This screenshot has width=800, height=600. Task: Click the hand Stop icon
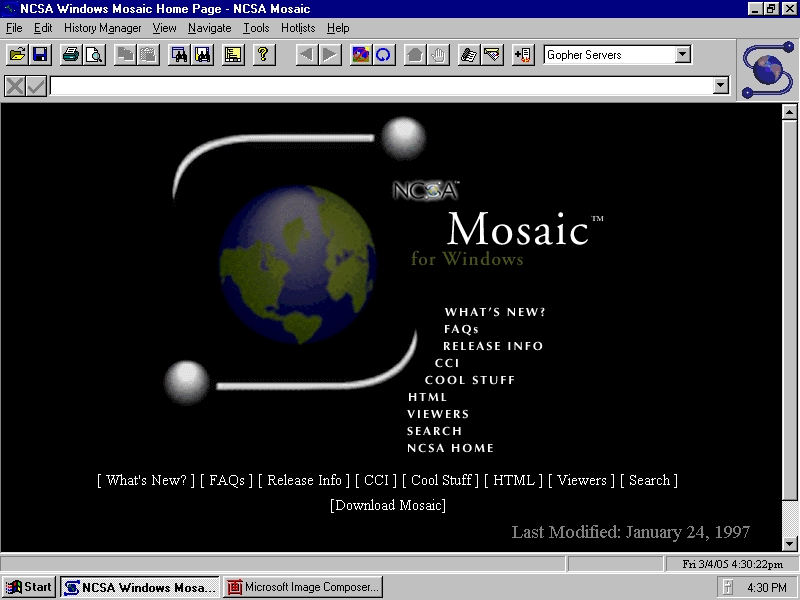tap(438, 55)
